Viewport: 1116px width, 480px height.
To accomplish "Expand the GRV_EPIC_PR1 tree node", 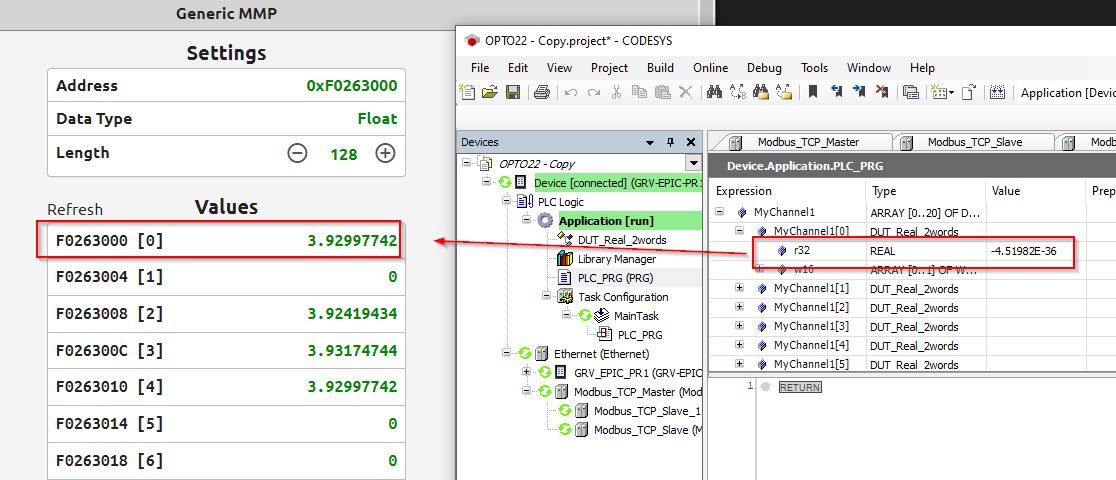I will (x=527, y=372).
